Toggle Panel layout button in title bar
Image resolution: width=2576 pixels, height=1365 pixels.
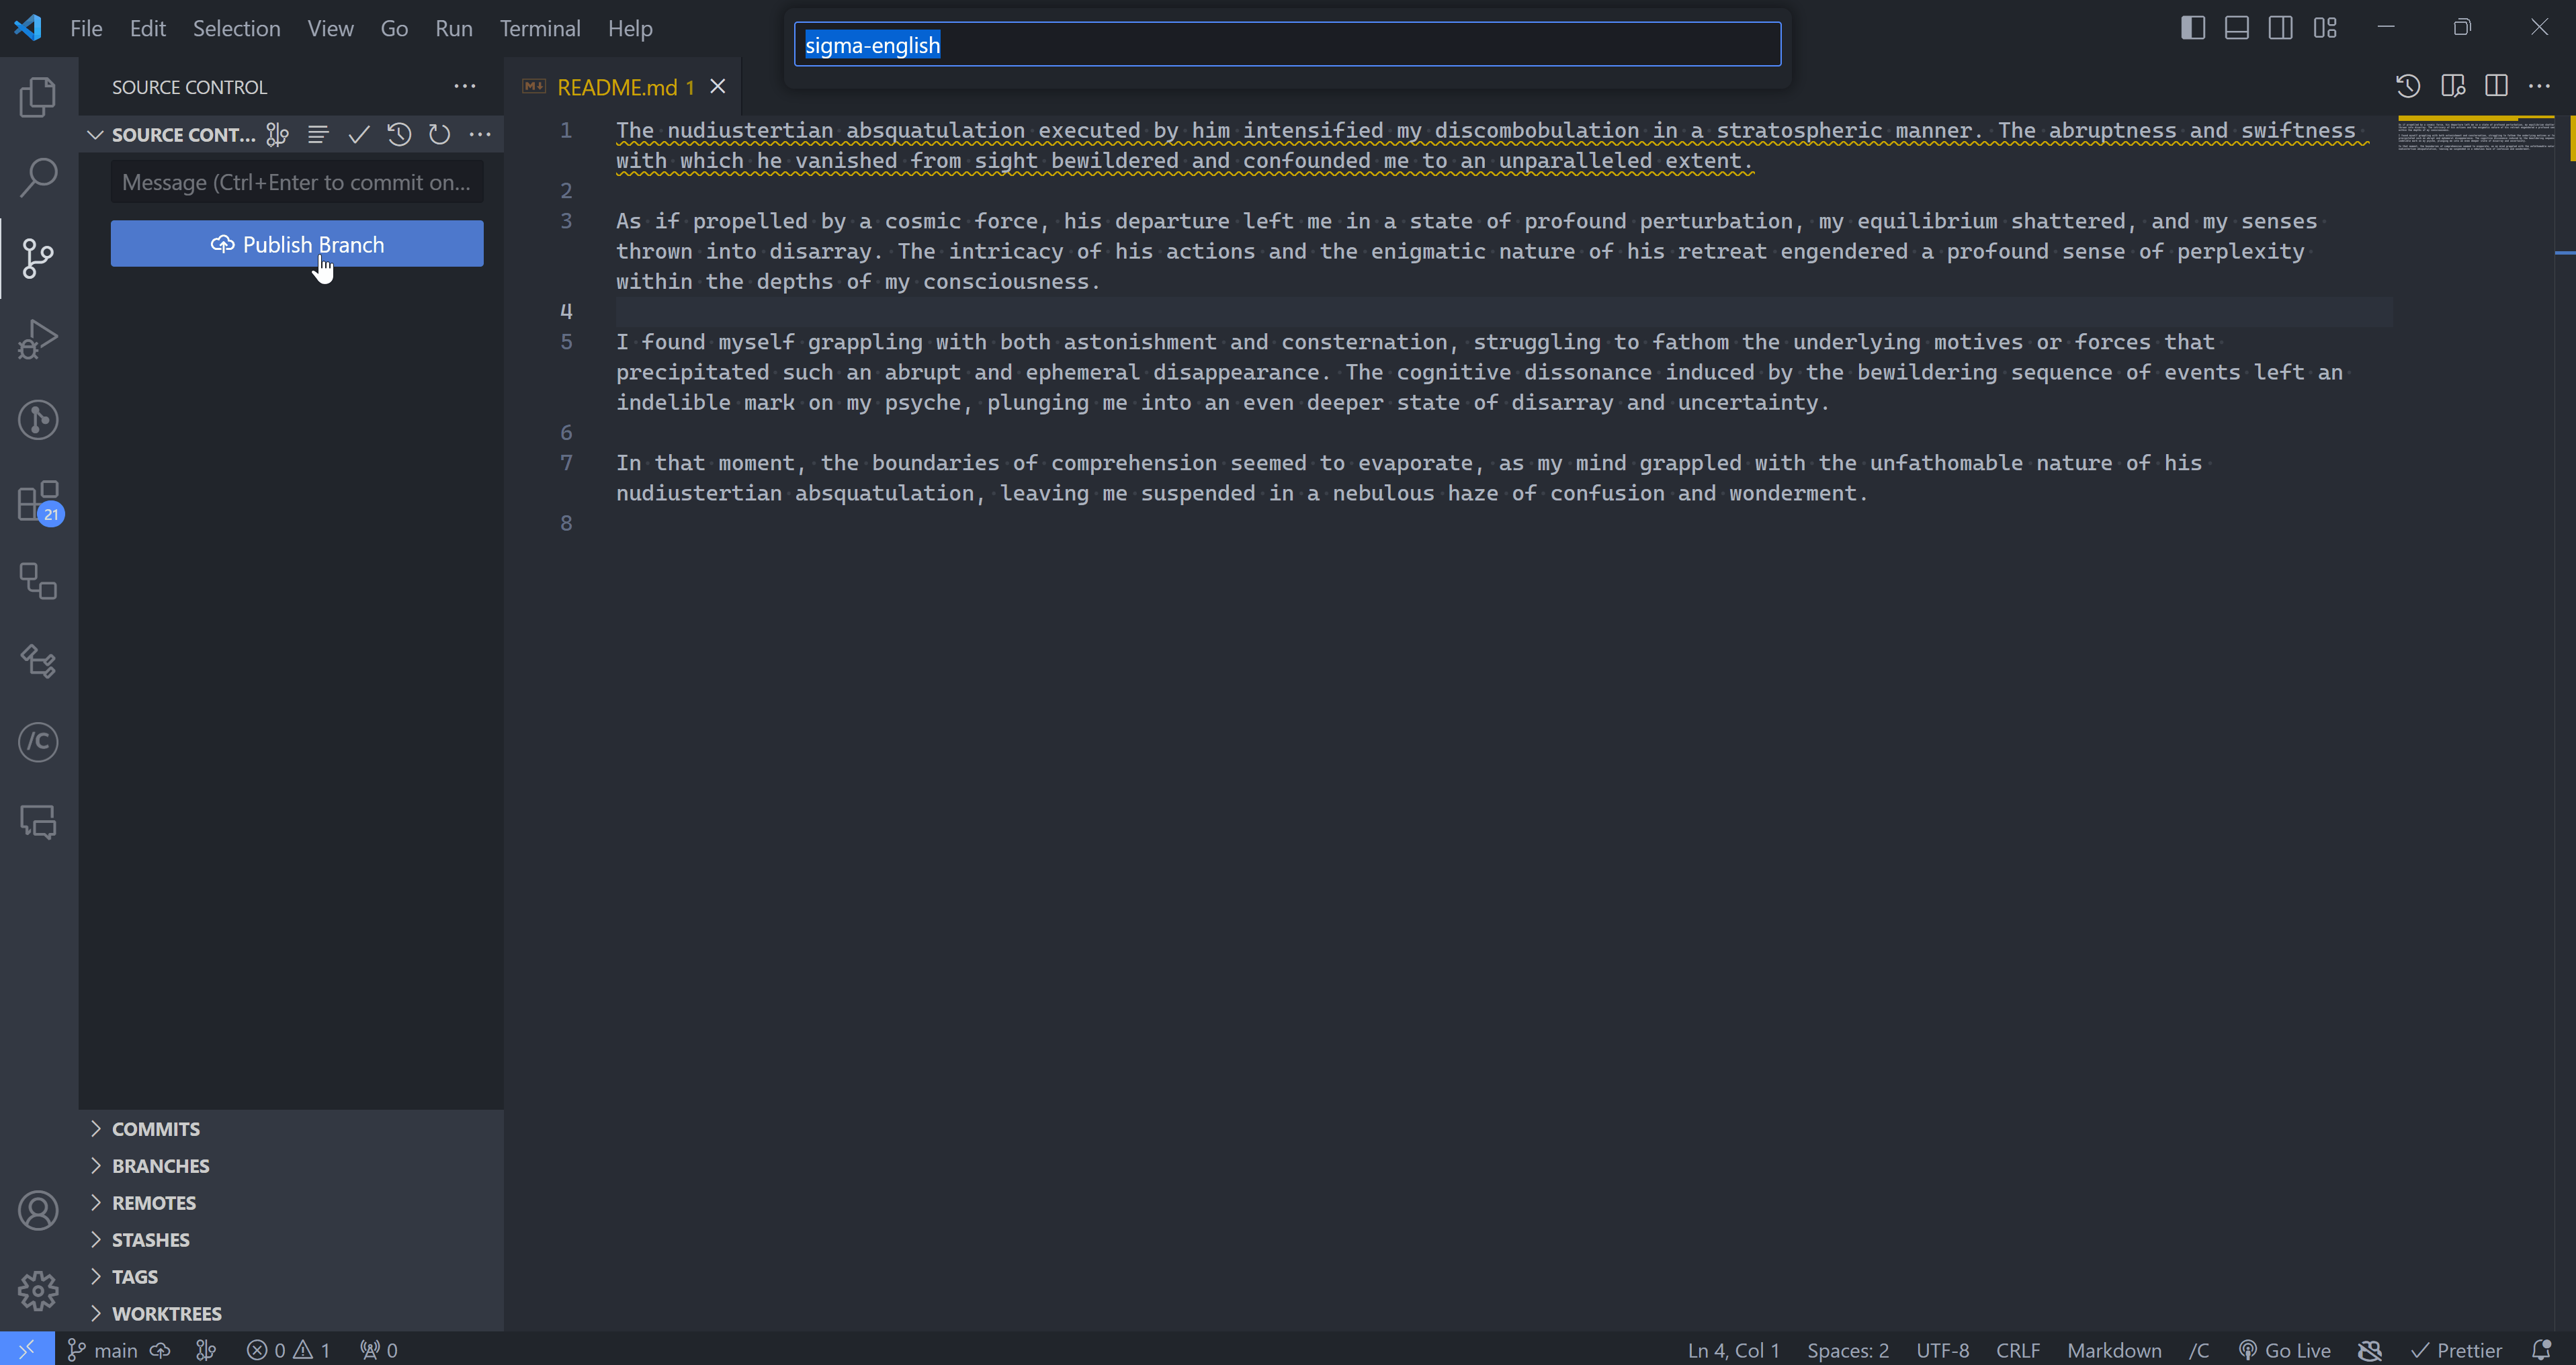click(x=2236, y=28)
